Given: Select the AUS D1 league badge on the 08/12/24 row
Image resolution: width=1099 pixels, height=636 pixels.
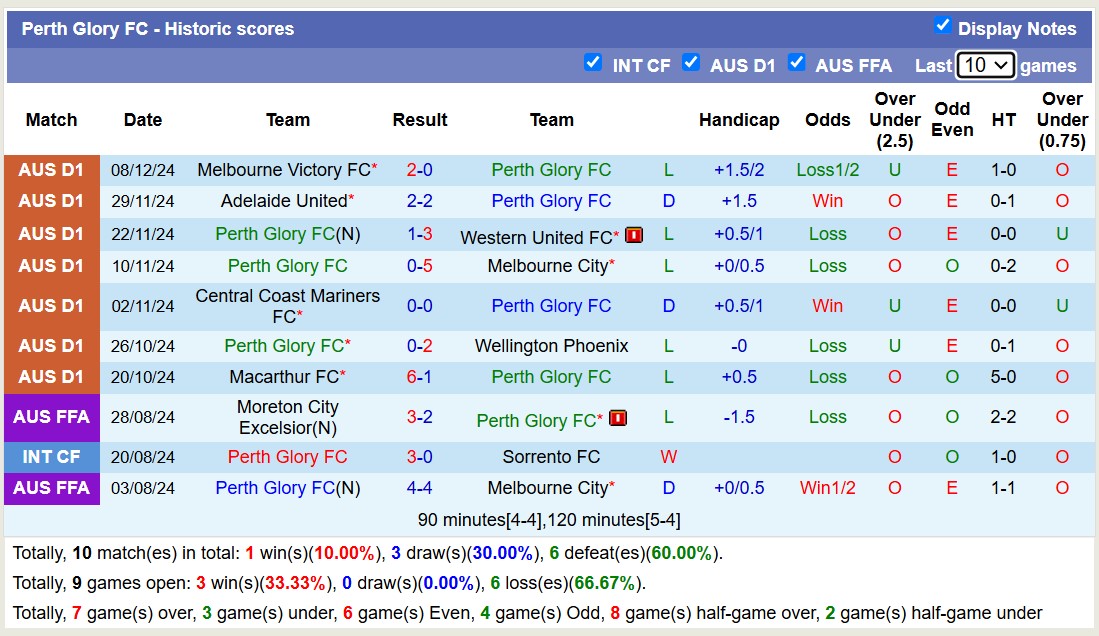Looking at the screenshot, I should pos(51,170).
